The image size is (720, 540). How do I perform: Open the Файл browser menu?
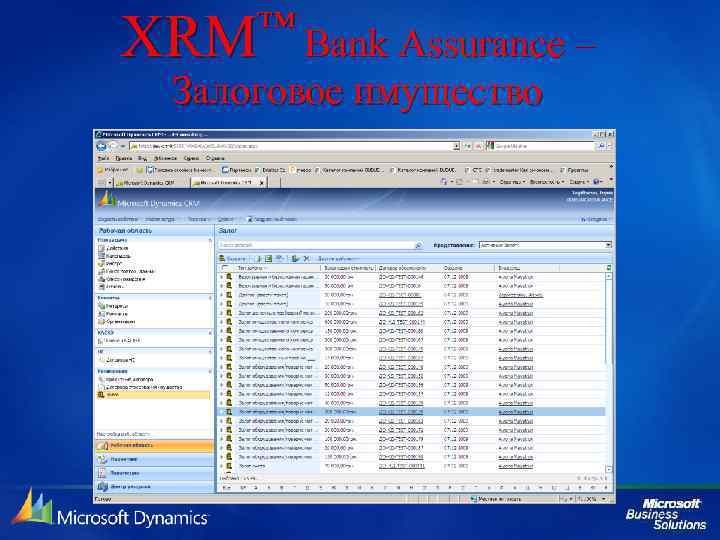coord(103,158)
